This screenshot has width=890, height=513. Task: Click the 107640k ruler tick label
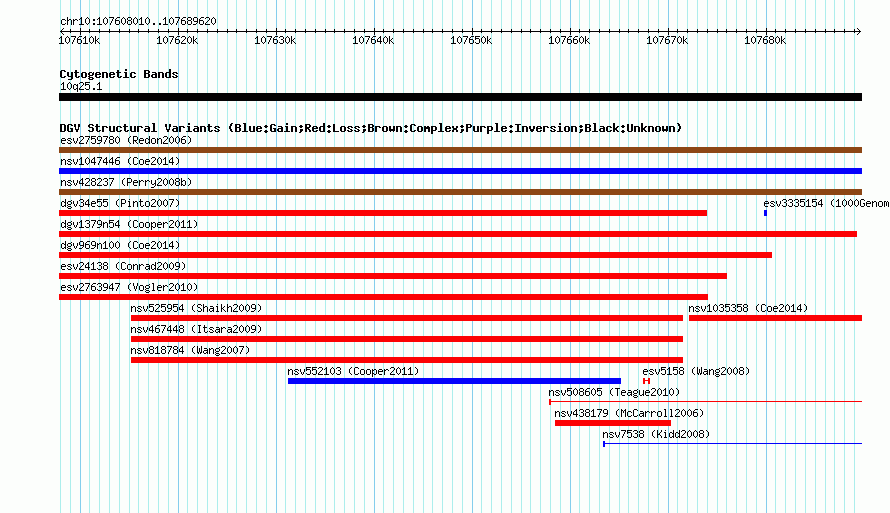click(x=373, y=40)
